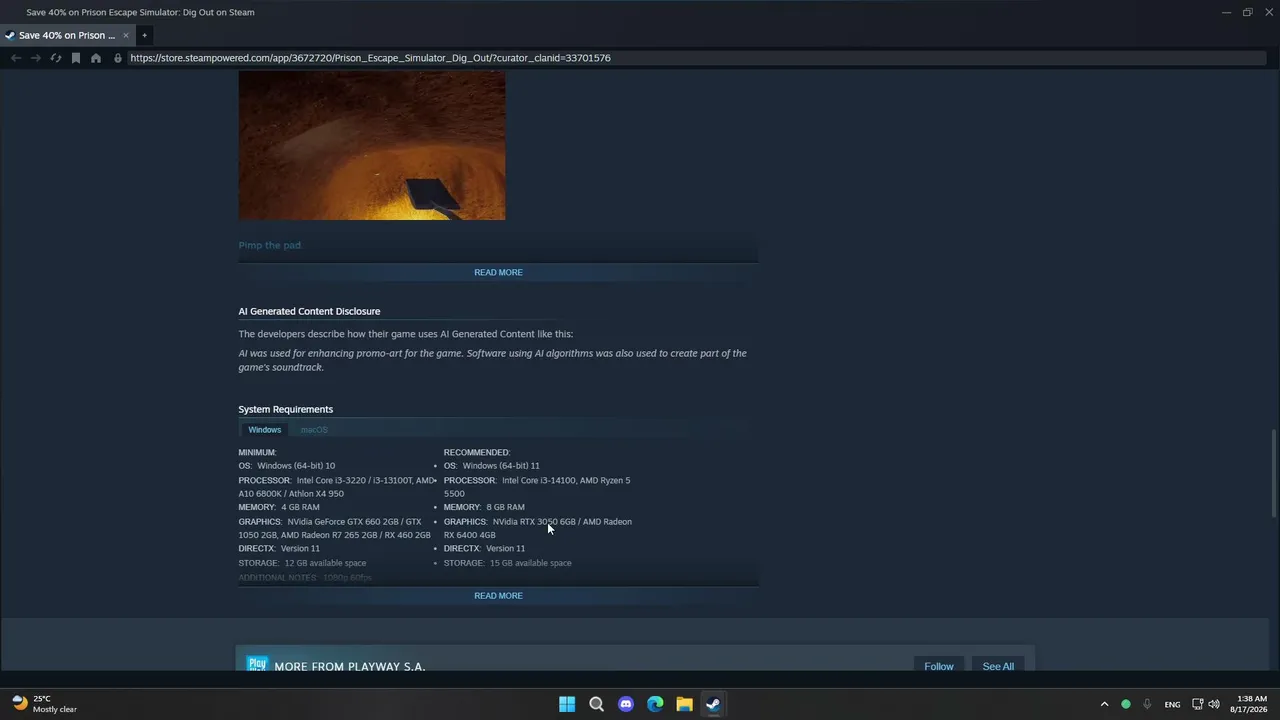Open network settings tray icon
The image size is (1280, 720).
coord(1197,704)
